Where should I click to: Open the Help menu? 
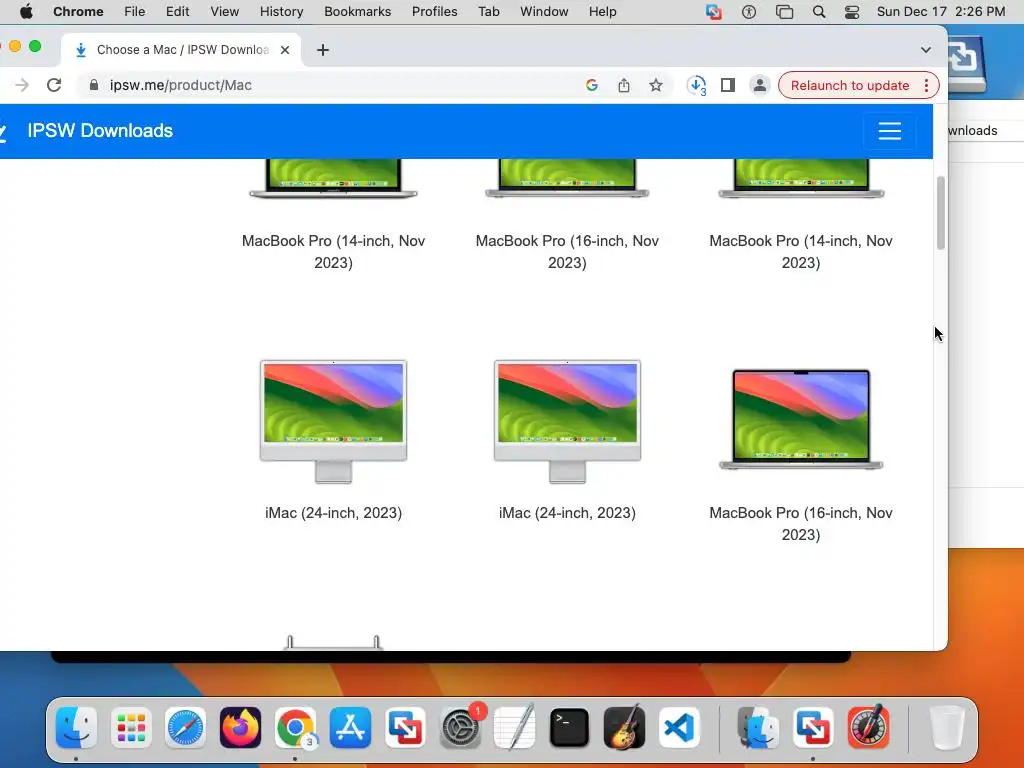pos(602,12)
